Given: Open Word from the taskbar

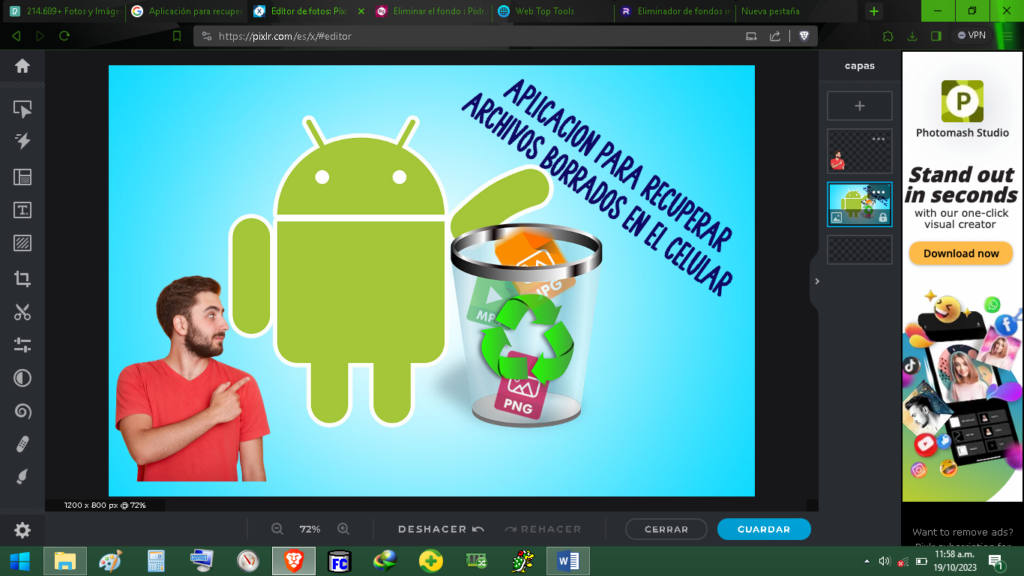Looking at the screenshot, I should pos(568,561).
